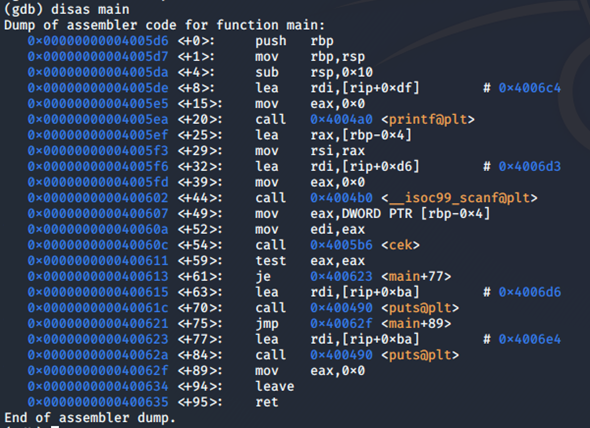This screenshot has width=590, height=428.
Task: Click 'mov edi,eax' instruction
Action: 310,230
